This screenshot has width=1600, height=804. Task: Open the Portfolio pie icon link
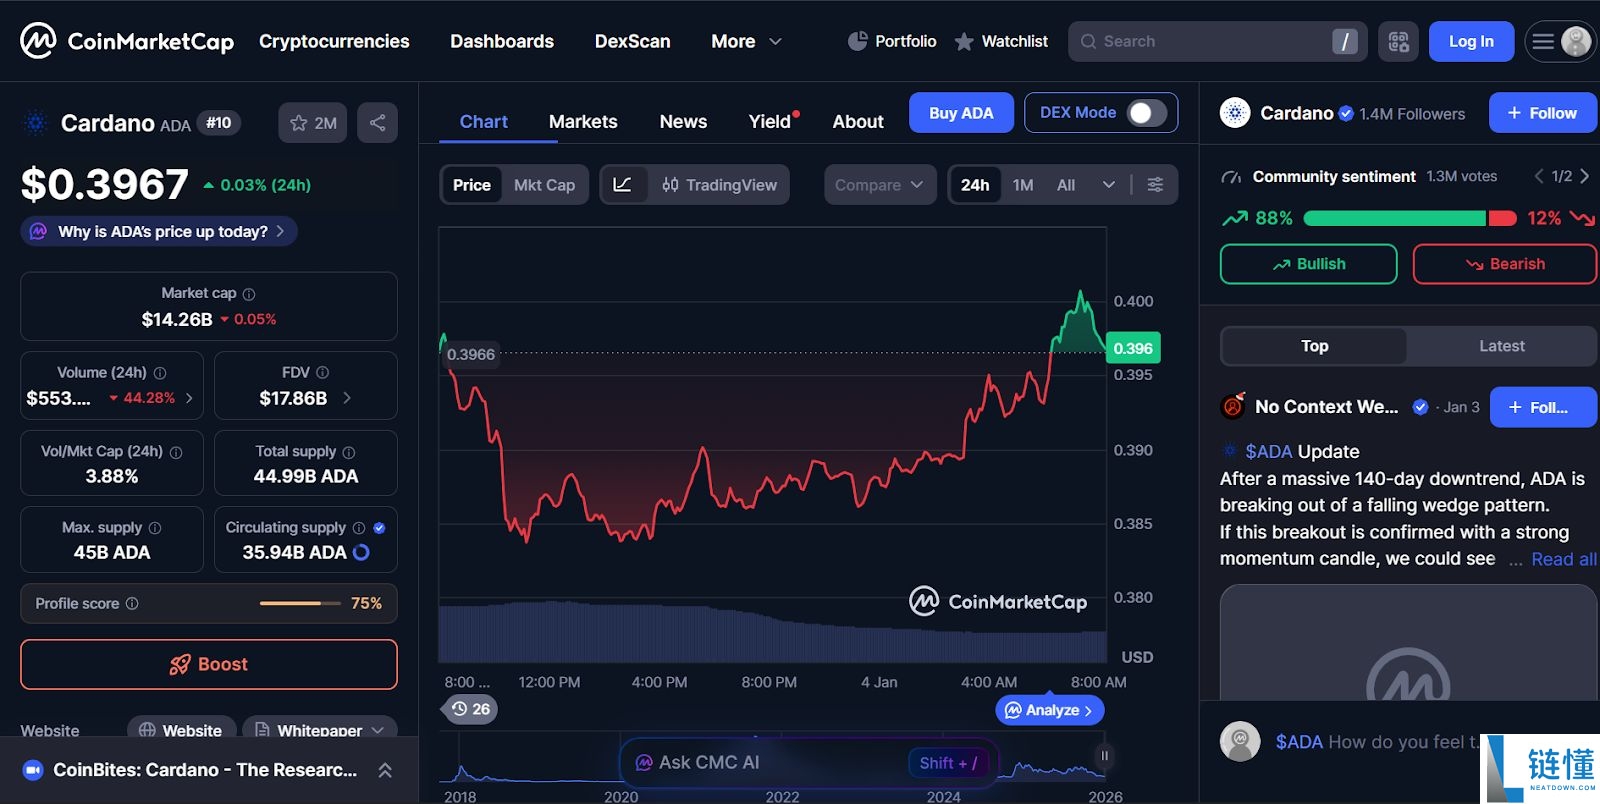pos(892,41)
